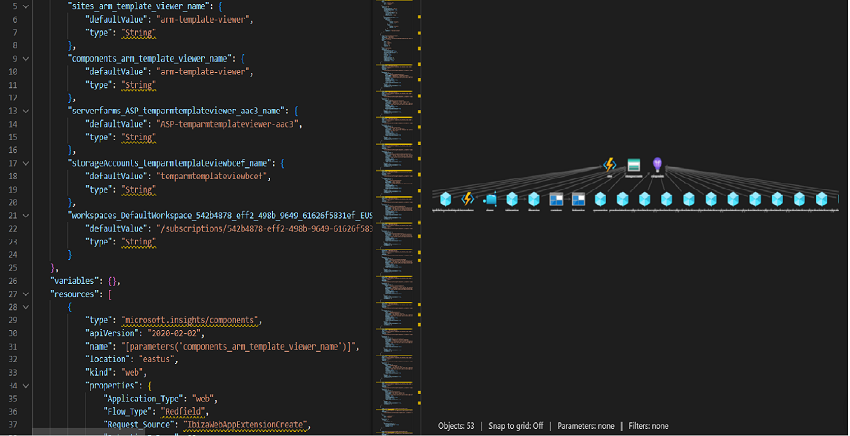Click the "serverfarms_ASP_temparmtemplateviewer_aac3_name" key
The width and height of the screenshot is (850, 436).
point(179,110)
